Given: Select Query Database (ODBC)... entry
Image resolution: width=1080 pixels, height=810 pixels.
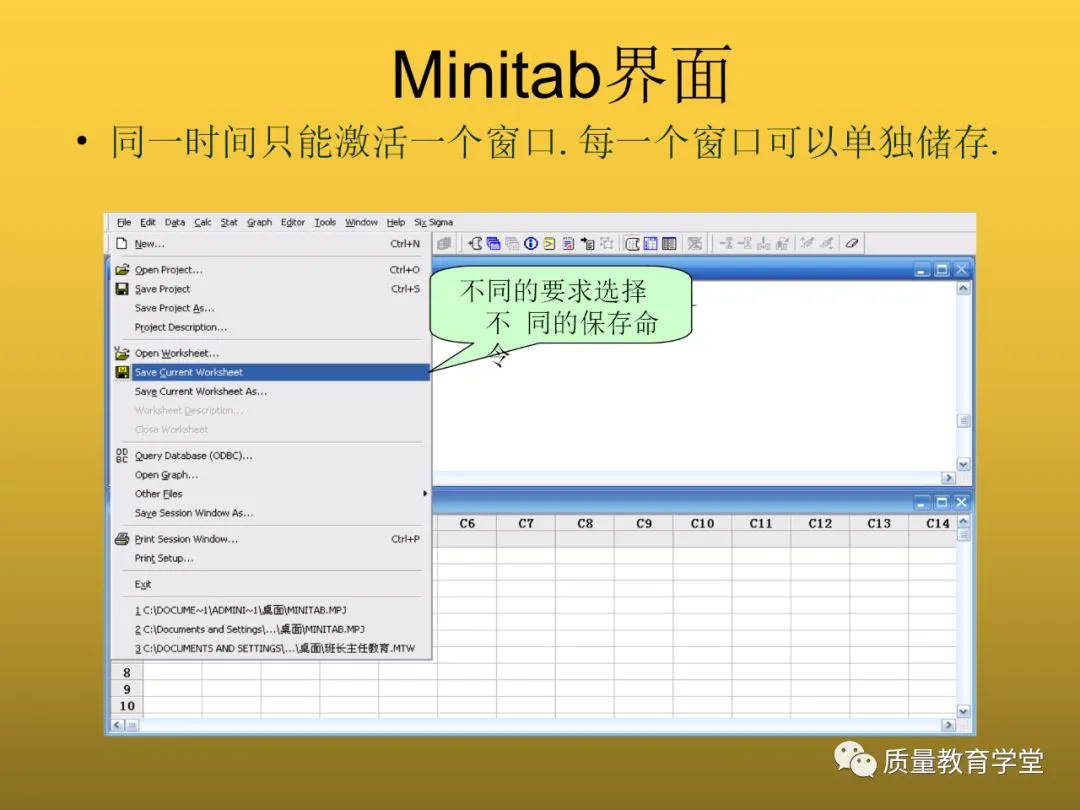Looking at the screenshot, I should pyautogui.click(x=269, y=455).
